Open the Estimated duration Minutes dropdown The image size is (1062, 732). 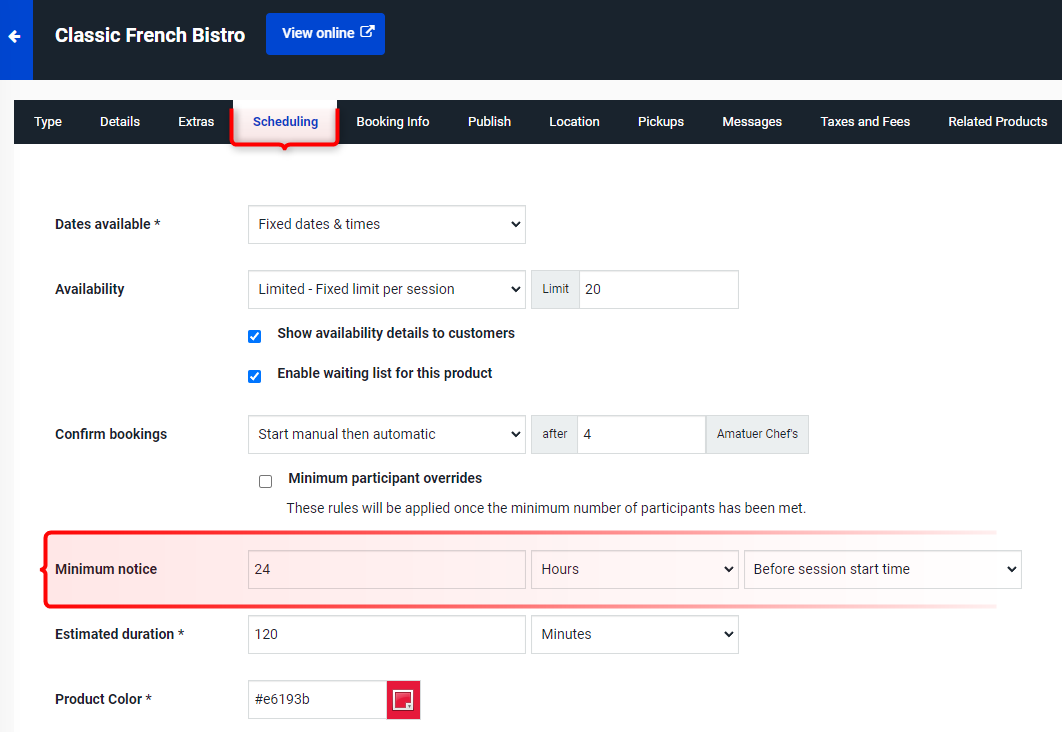[x=635, y=634]
